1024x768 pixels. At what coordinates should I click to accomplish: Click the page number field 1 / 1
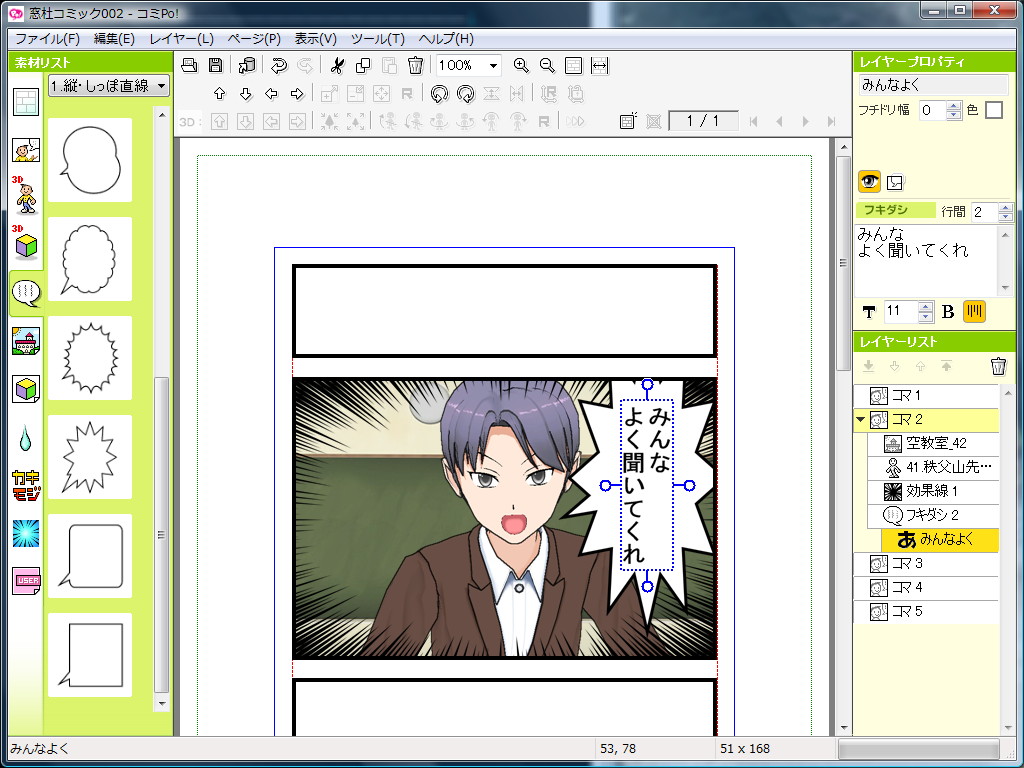[703, 121]
